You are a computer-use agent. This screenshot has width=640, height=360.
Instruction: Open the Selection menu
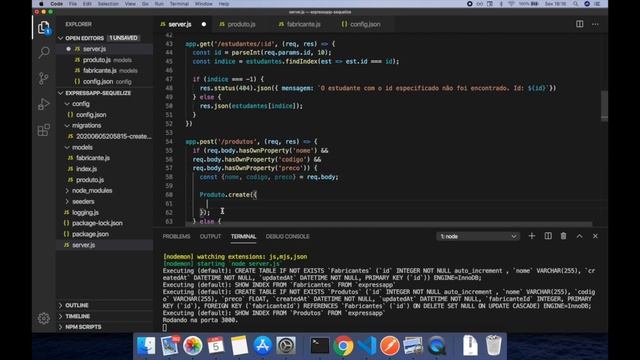click(108, 4)
